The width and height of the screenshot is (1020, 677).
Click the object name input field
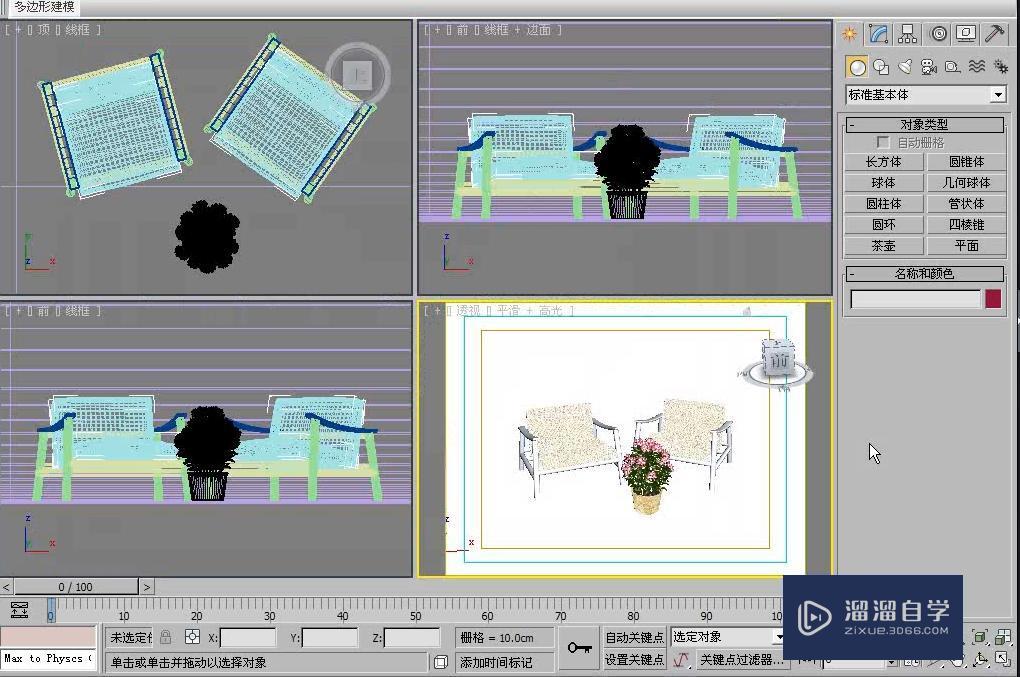point(915,299)
